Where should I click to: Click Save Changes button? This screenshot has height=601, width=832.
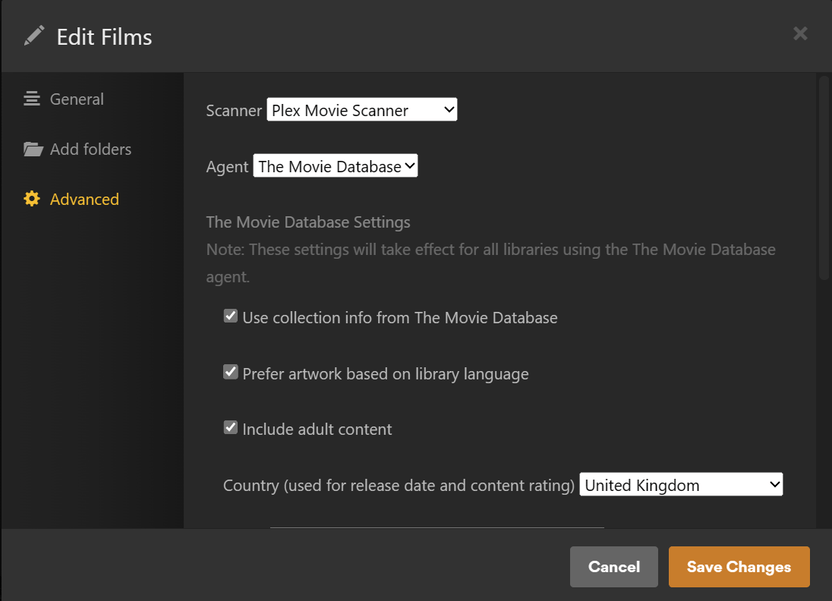click(x=739, y=567)
